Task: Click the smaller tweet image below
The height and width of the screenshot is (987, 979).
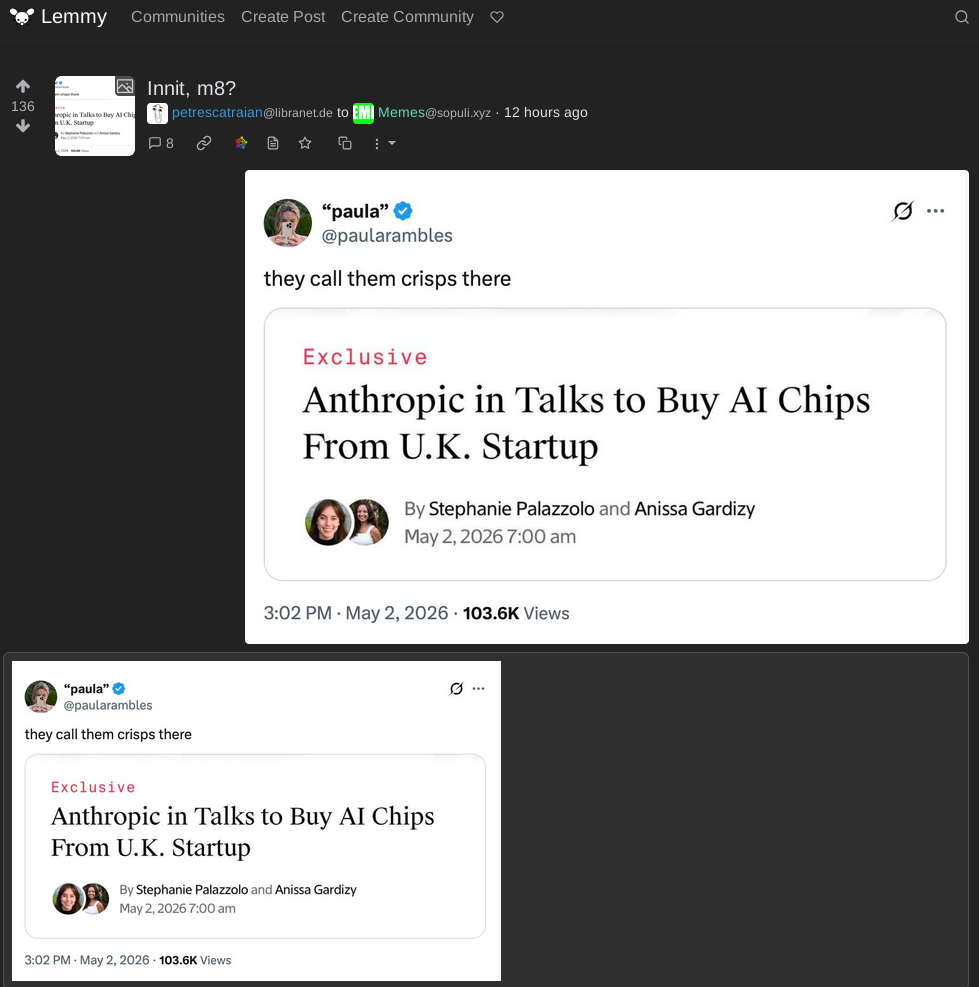Action: click(256, 821)
